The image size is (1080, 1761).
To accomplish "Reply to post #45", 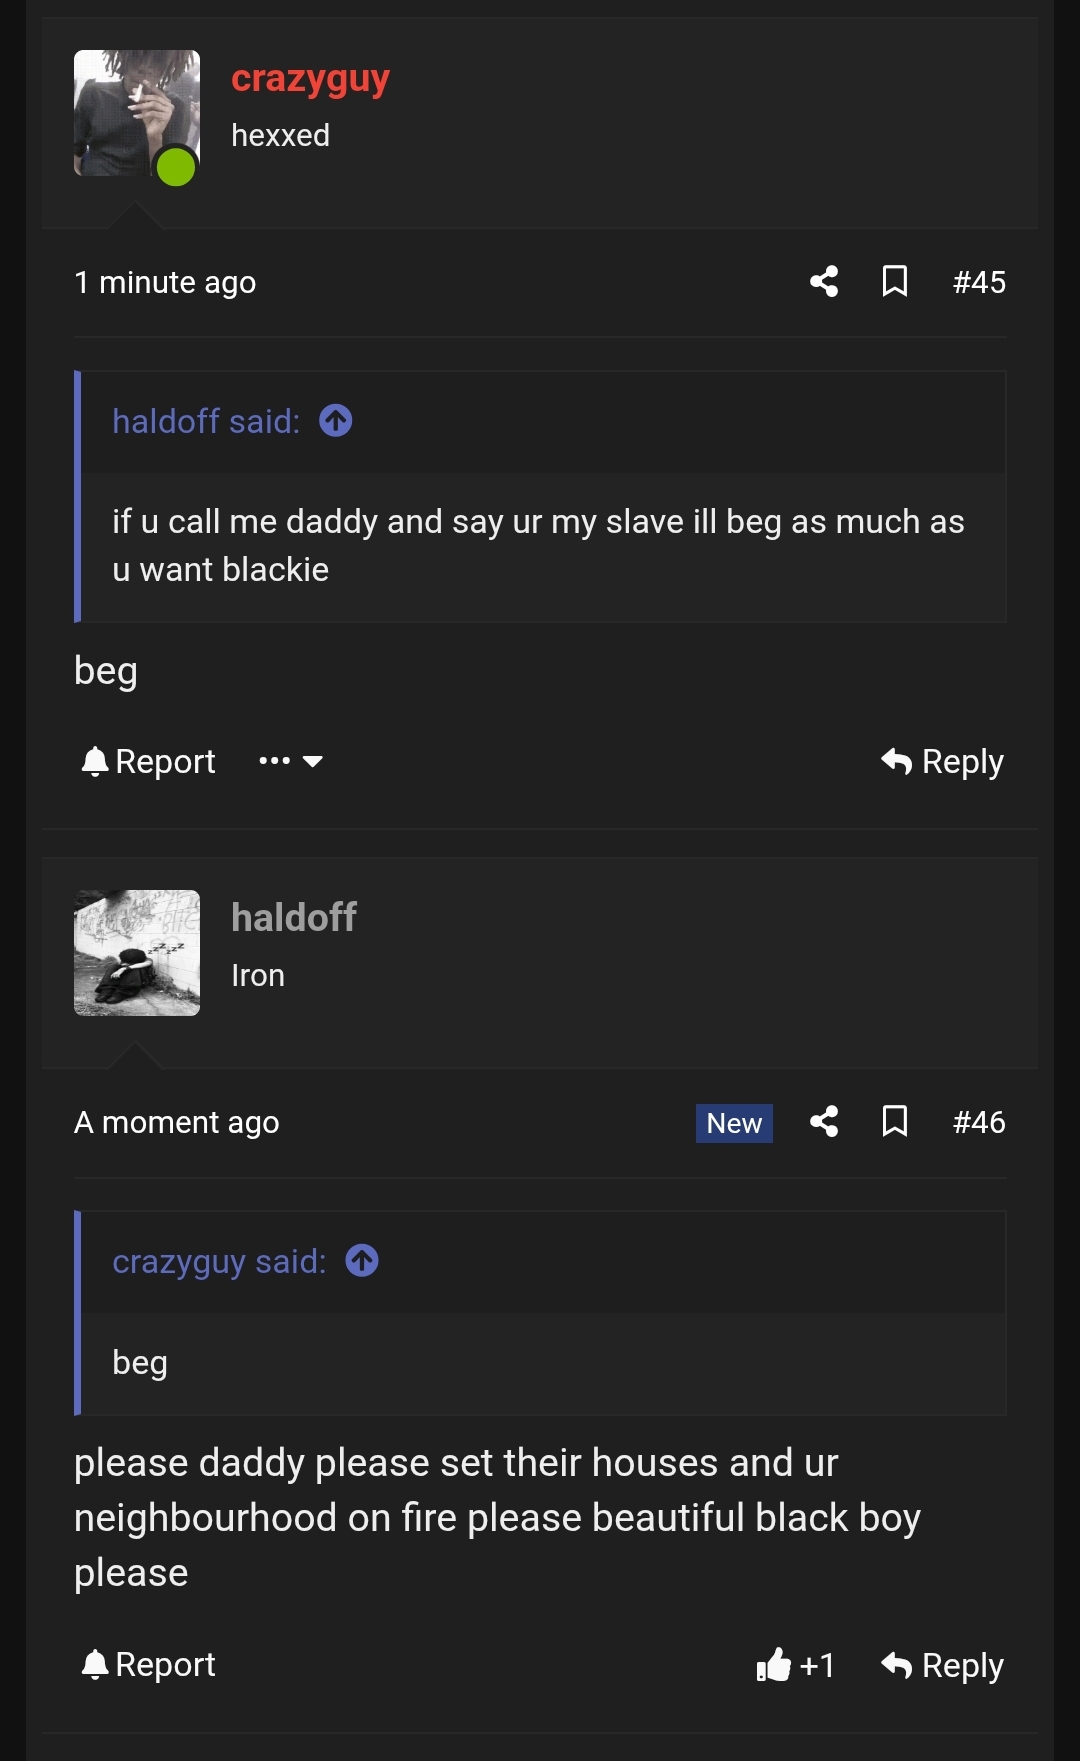I will 940,761.
